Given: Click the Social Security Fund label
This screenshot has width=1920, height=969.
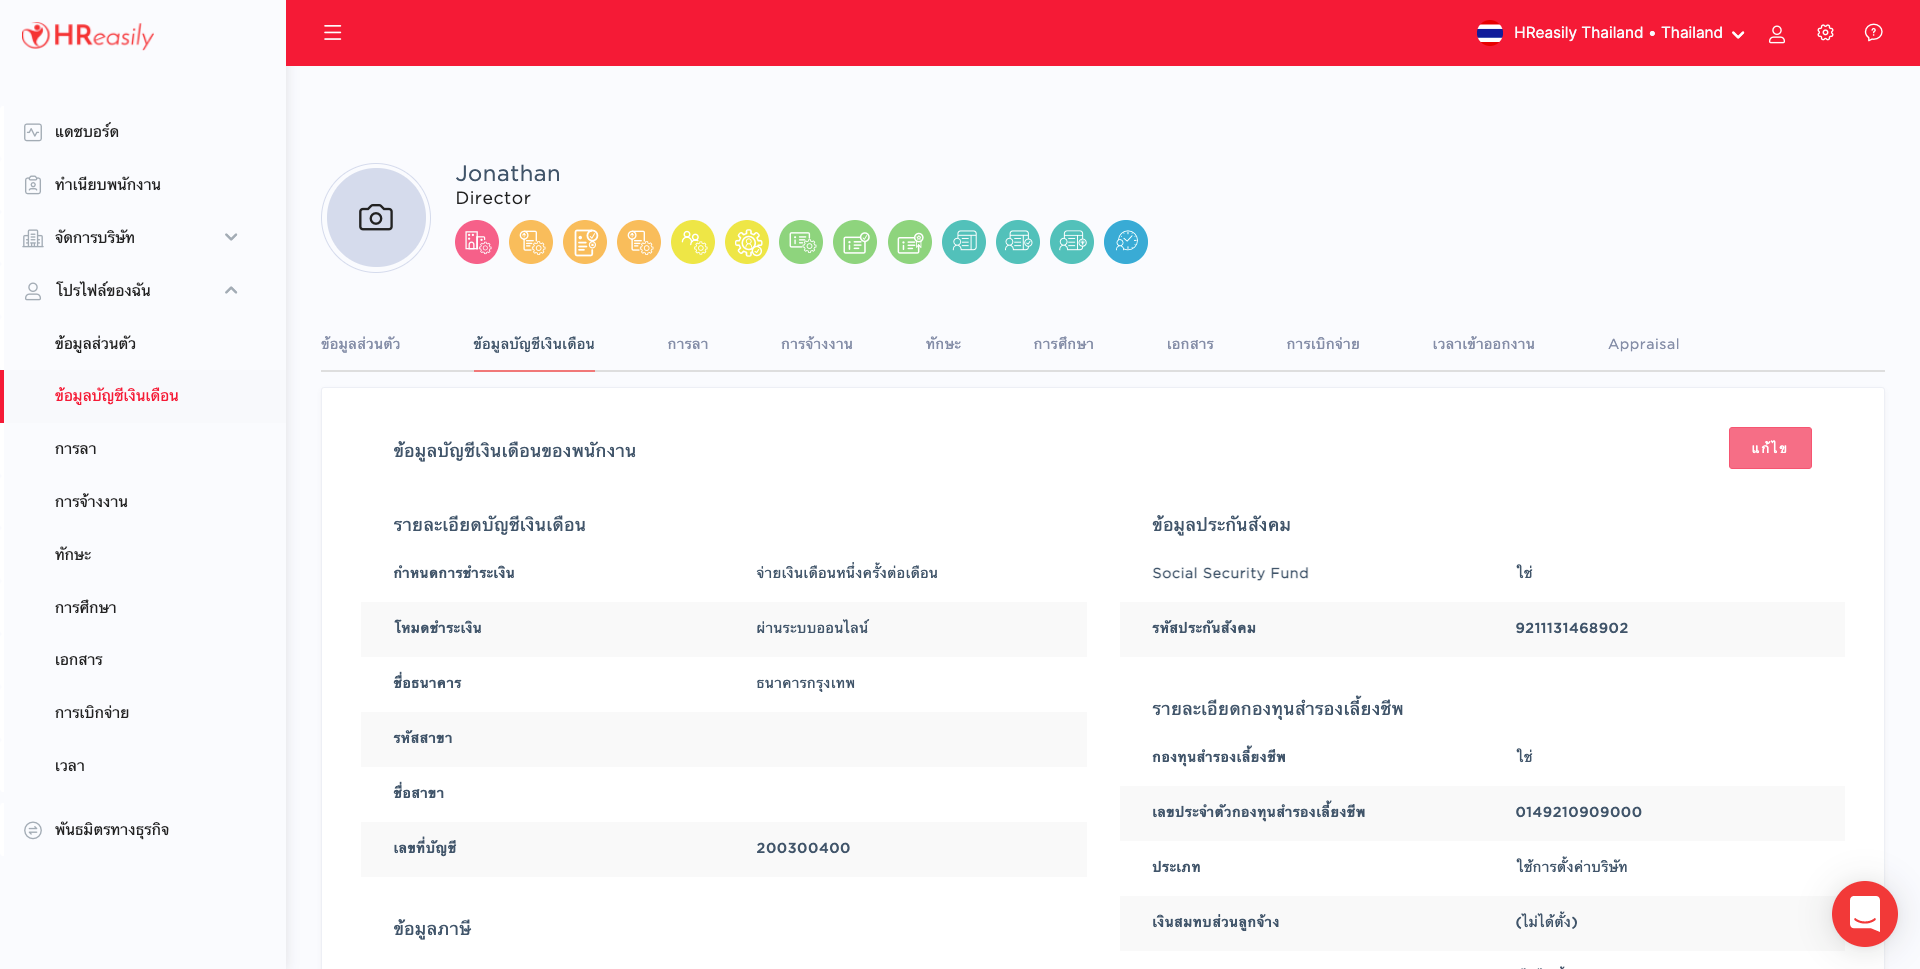Looking at the screenshot, I should [1230, 573].
